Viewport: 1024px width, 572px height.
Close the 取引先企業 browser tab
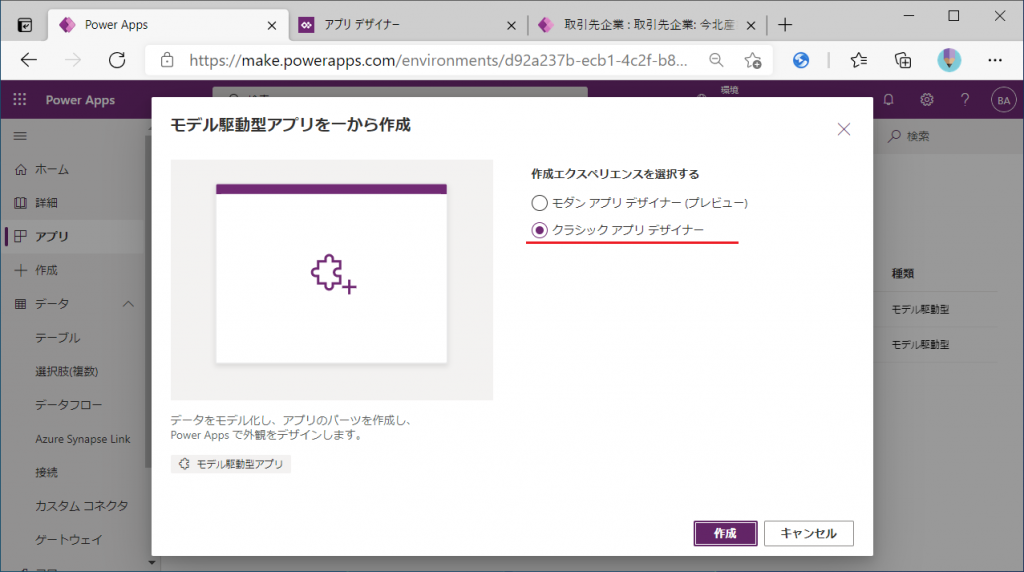coord(751,25)
